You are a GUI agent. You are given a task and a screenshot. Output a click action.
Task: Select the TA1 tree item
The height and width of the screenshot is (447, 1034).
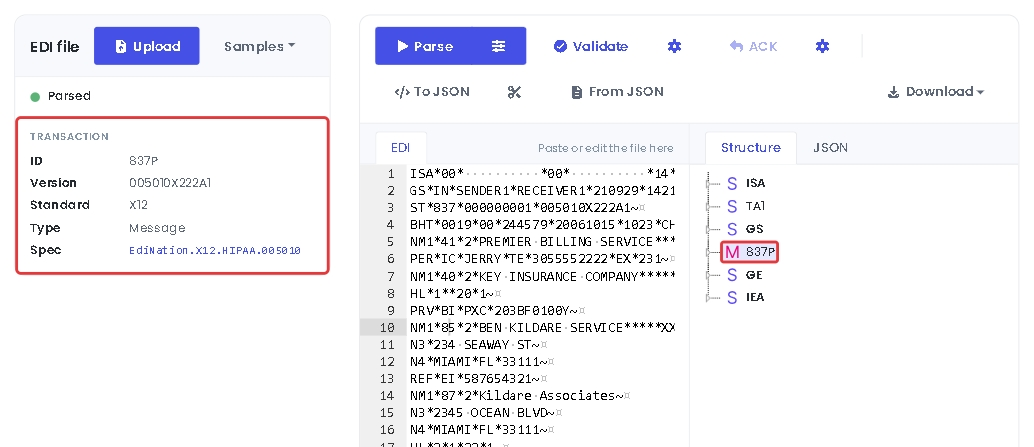(755, 206)
